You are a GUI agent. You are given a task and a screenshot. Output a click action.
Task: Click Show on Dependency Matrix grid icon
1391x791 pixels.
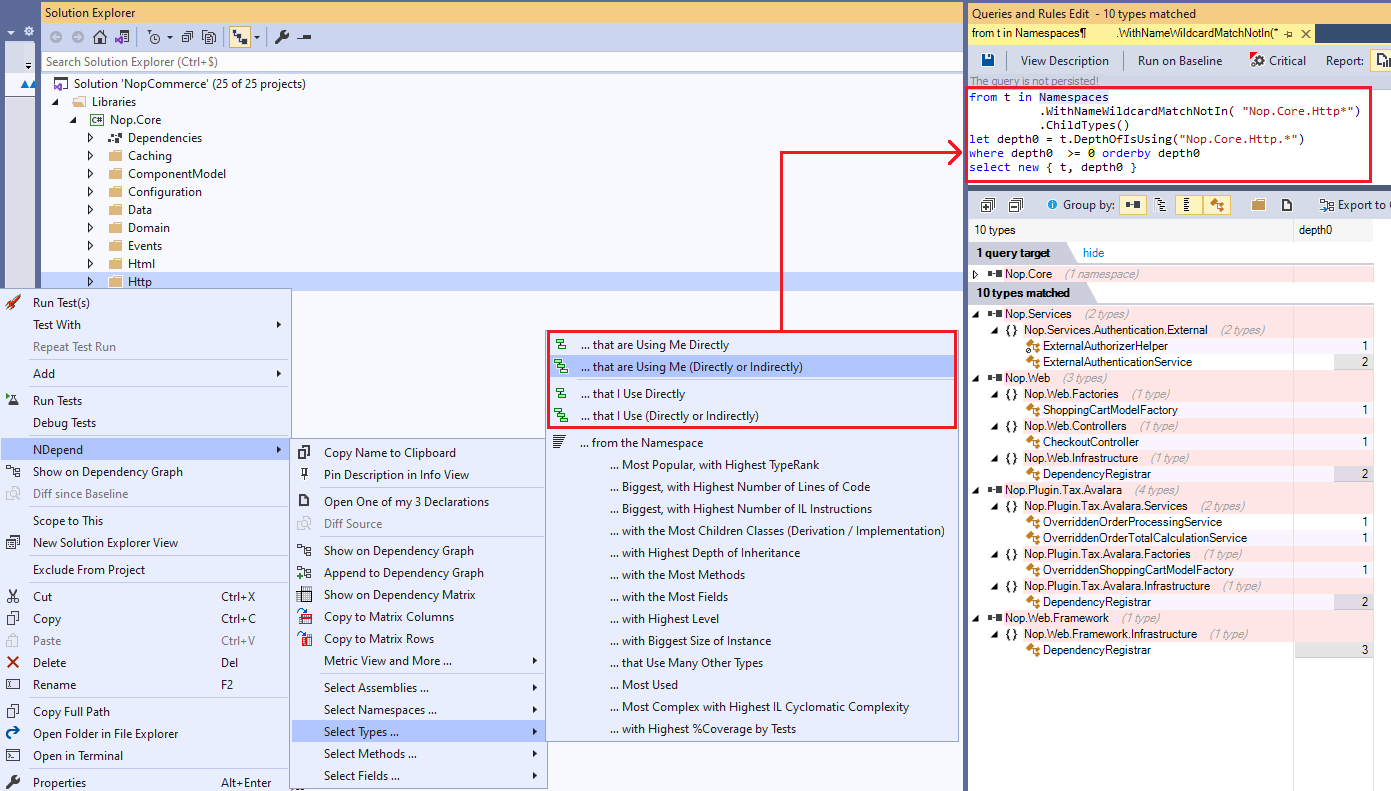coord(304,594)
